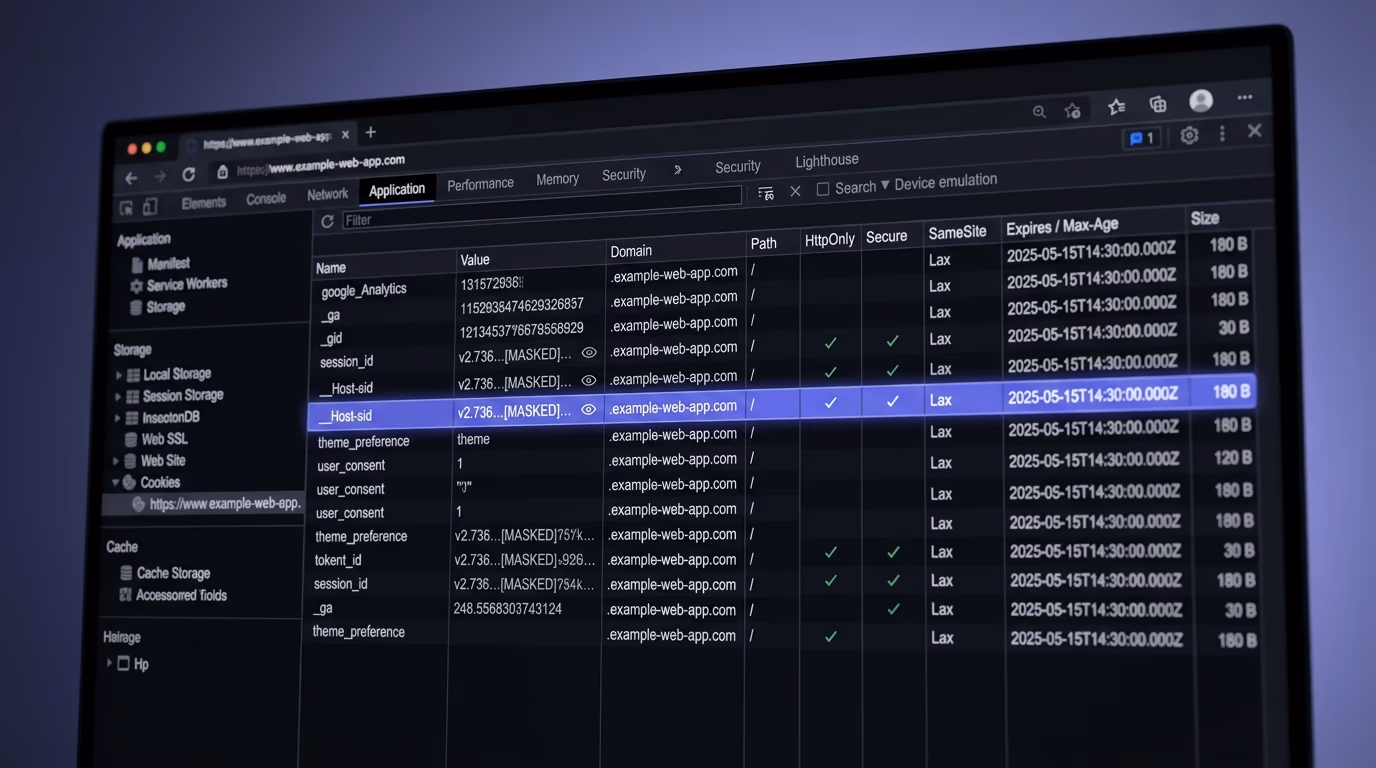Sort by the Value column header
Image resolution: width=1376 pixels, height=768 pixels.
pos(531,258)
